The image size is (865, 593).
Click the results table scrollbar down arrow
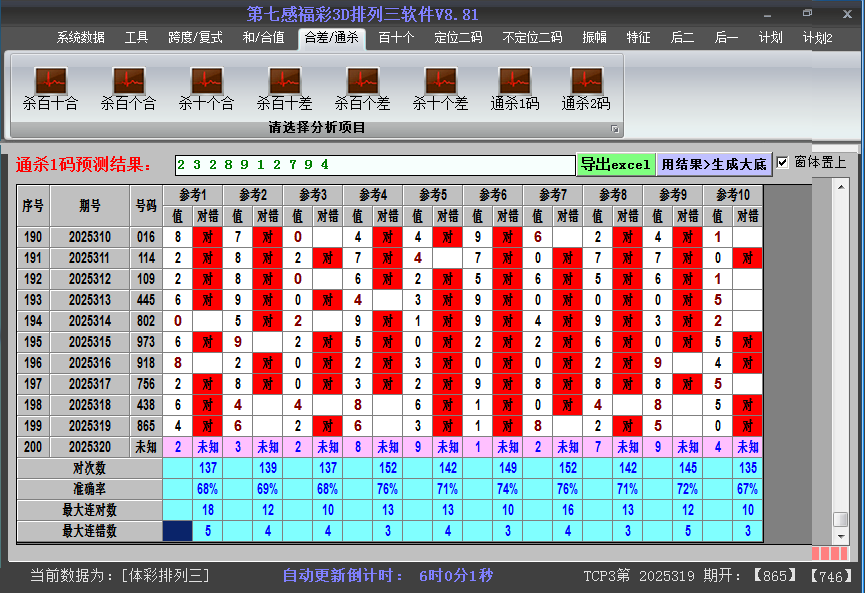tap(841, 535)
